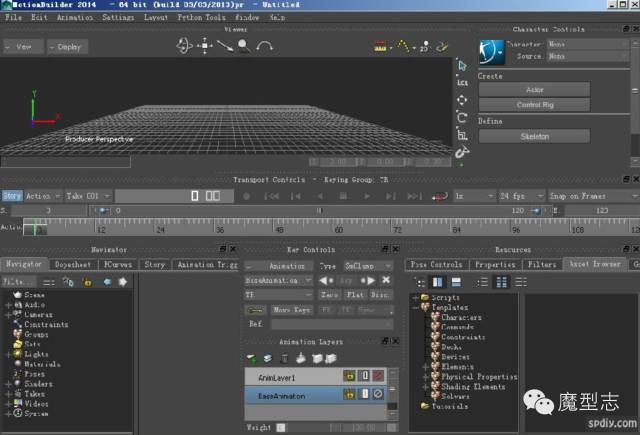Click the Zero button in Key Controls
This screenshot has height=435, width=640.
click(x=329, y=295)
